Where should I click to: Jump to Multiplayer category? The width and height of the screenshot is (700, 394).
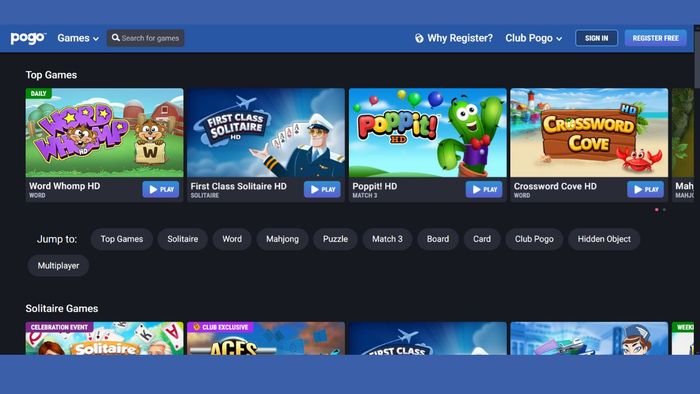(x=58, y=265)
